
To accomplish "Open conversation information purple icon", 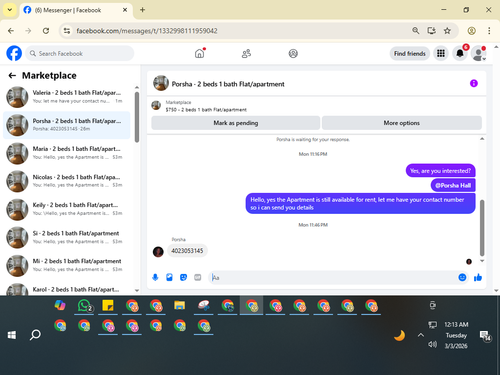I will click(474, 83).
